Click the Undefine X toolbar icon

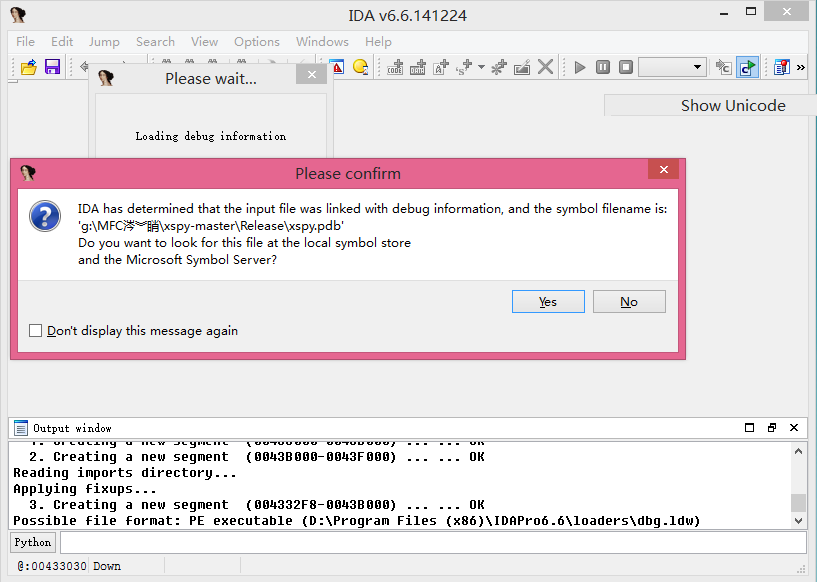[x=545, y=67]
